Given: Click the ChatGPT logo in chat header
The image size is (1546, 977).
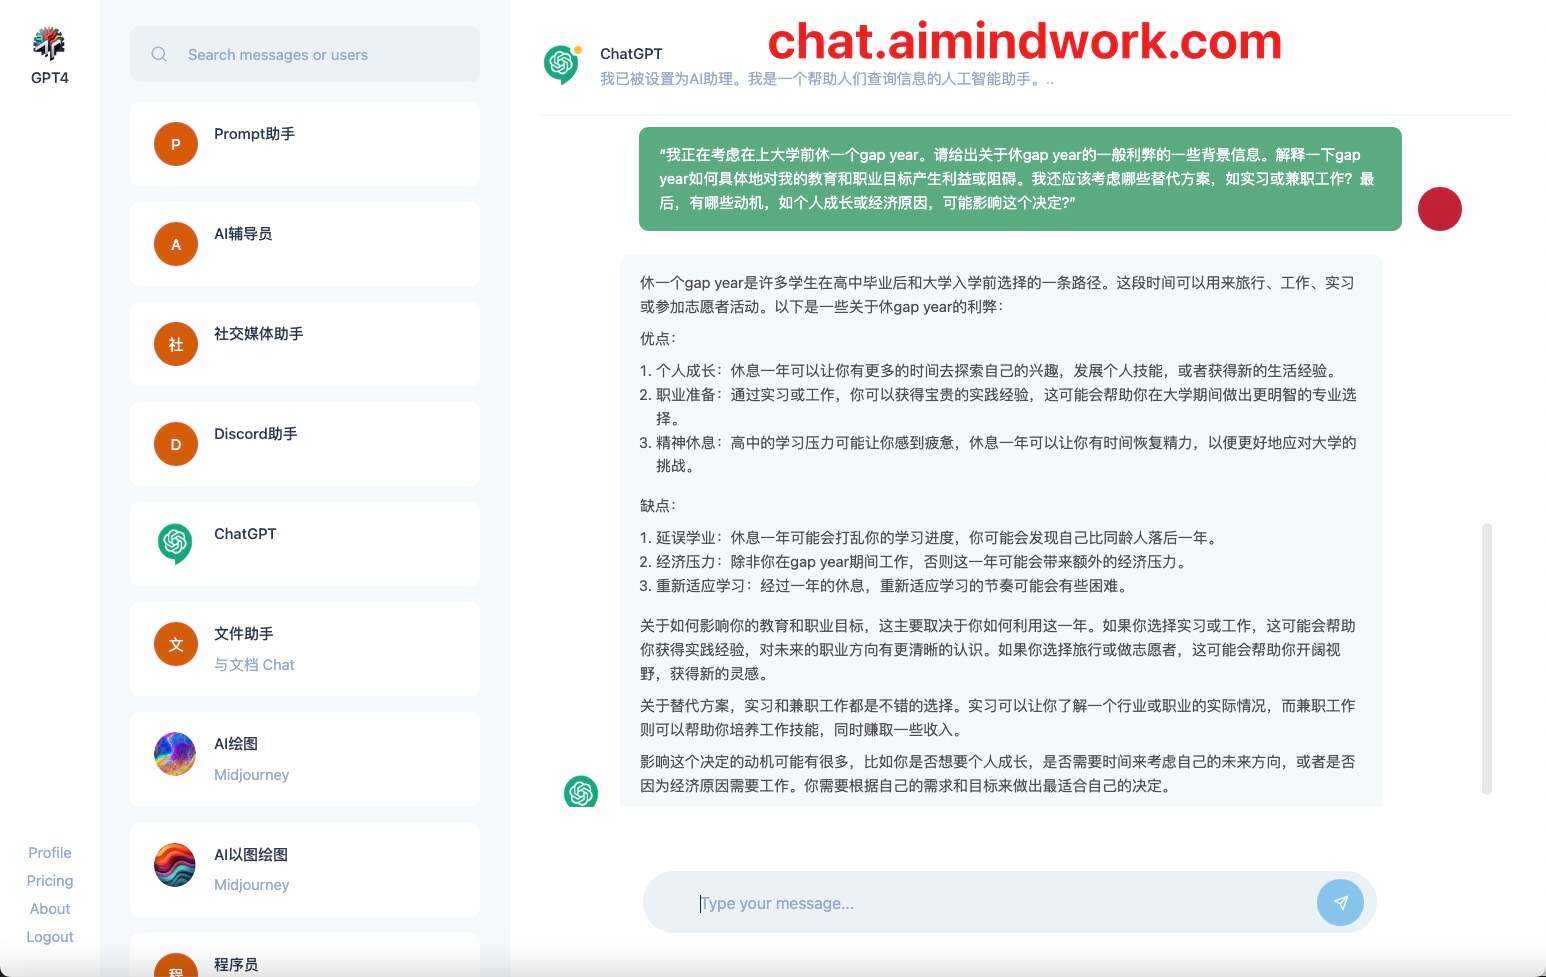Looking at the screenshot, I should [x=562, y=65].
